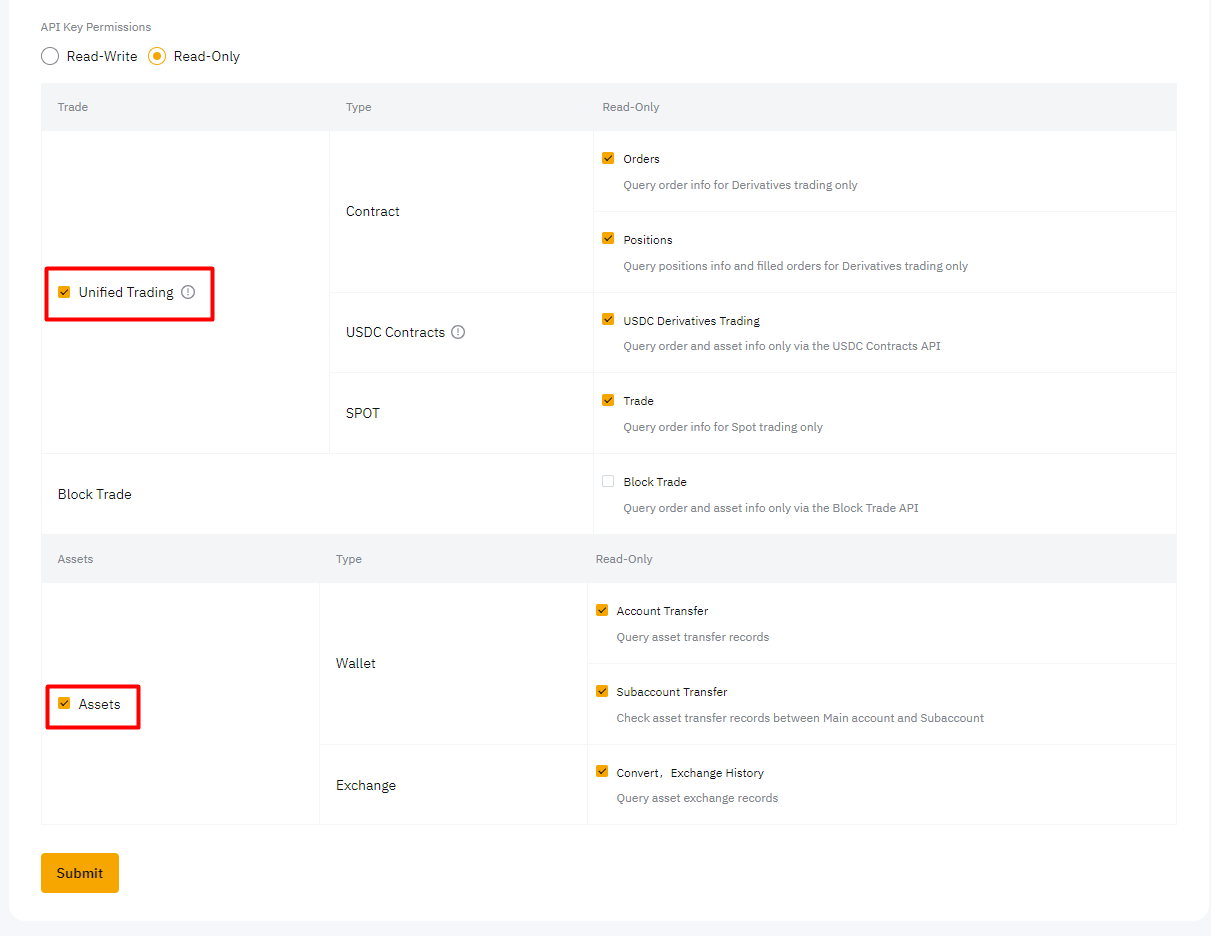Open the Unified Trading info tooltip icon
Image resolution: width=1211 pixels, height=936 pixels.
point(188,292)
